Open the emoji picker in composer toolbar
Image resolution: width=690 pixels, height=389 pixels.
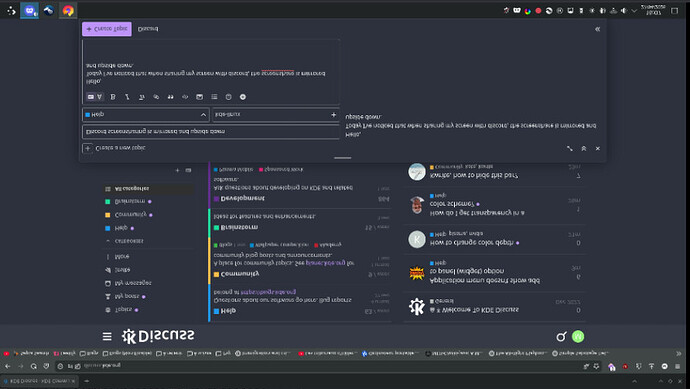coord(228,97)
